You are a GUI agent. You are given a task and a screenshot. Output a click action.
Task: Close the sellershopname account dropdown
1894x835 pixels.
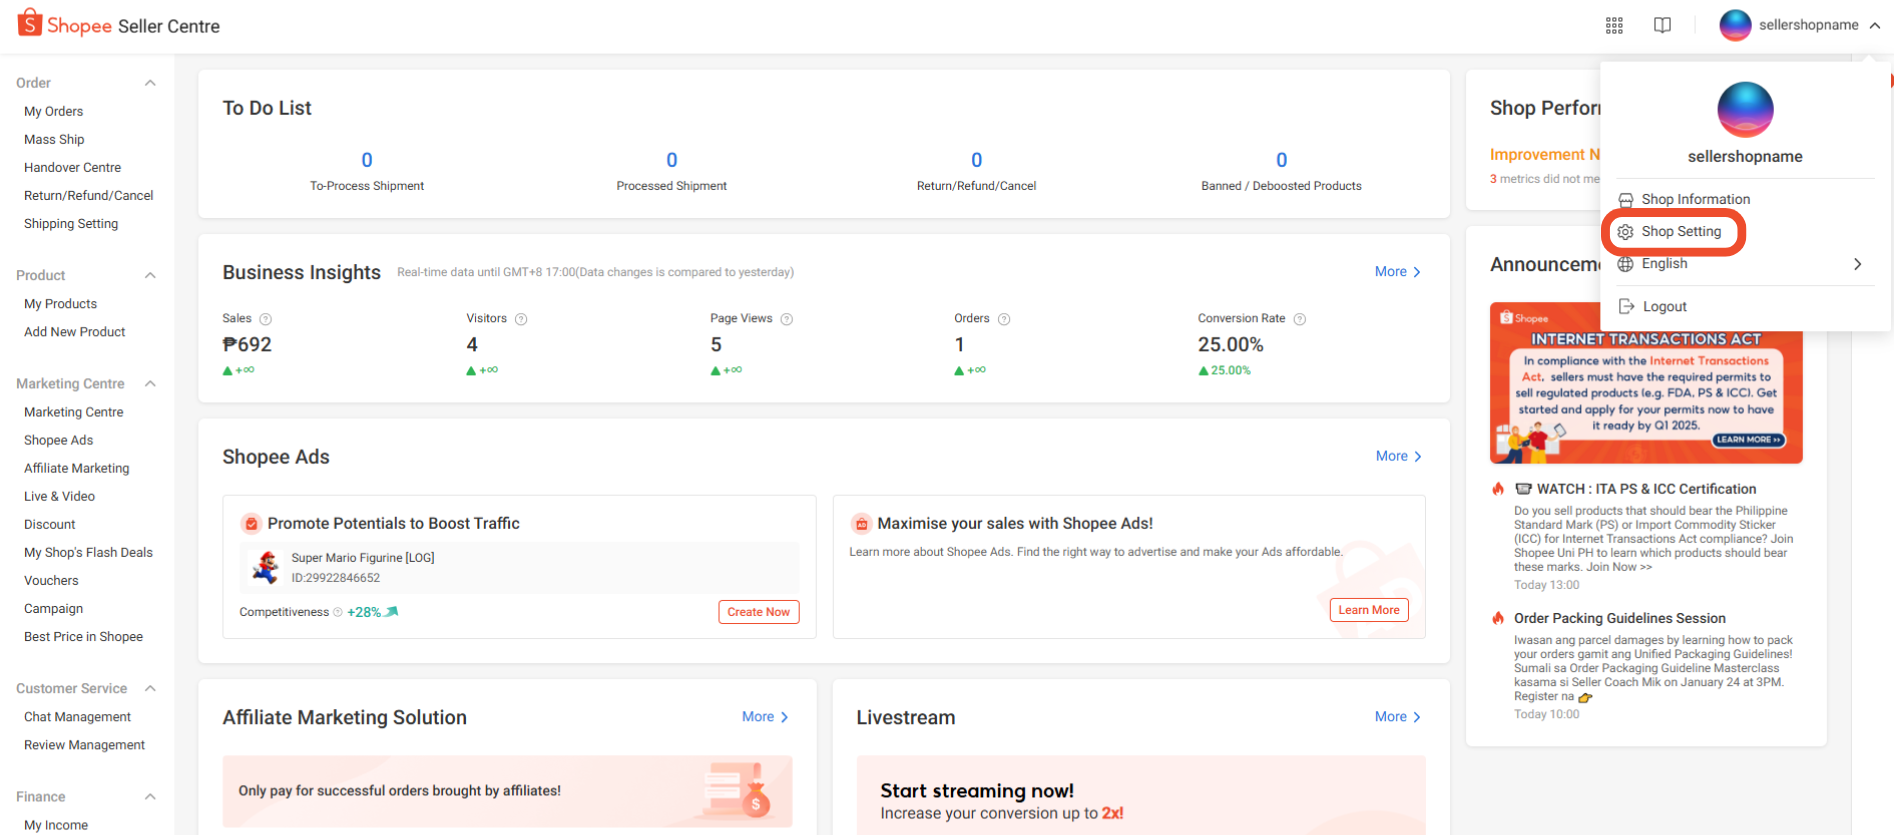(1874, 26)
